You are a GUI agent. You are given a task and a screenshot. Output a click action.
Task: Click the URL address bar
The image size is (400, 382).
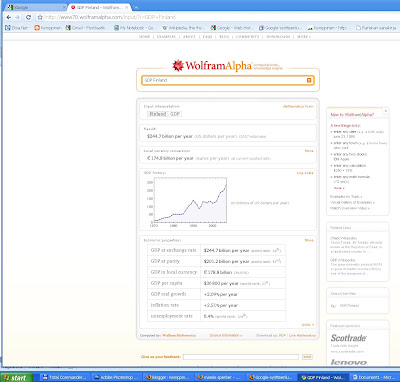(220, 17)
